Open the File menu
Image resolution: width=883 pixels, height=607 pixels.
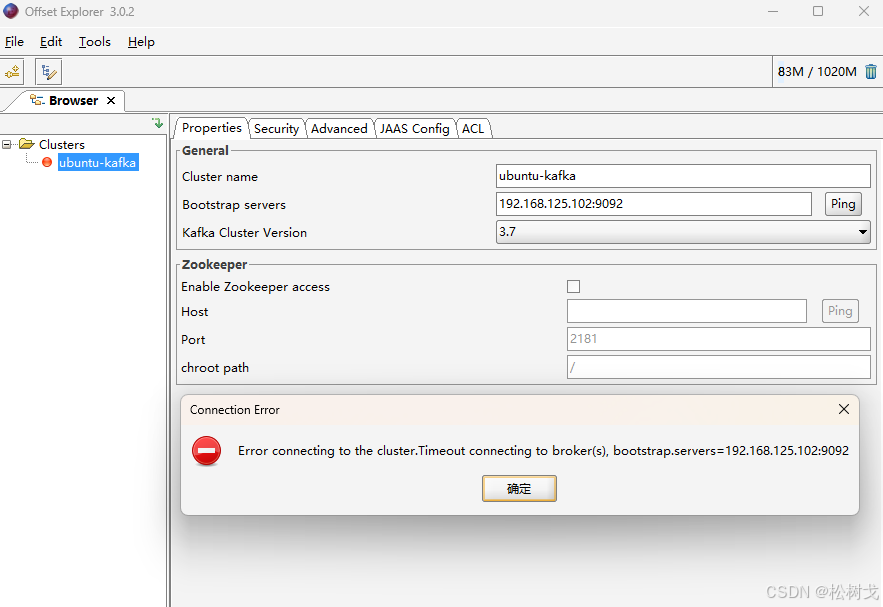tap(14, 42)
